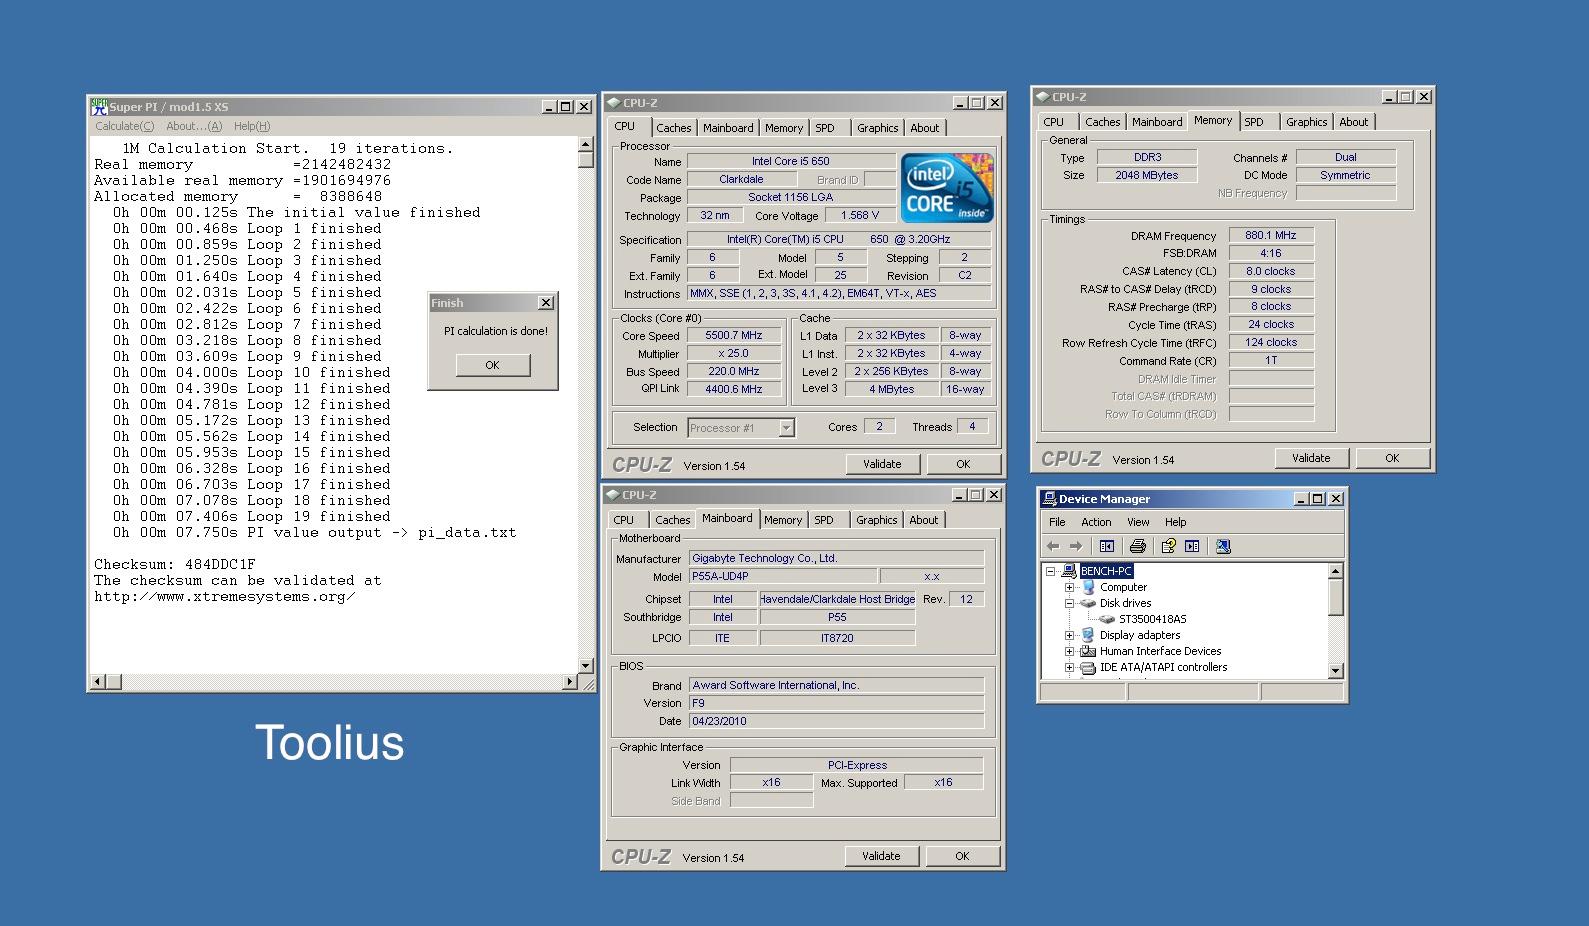The width and height of the screenshot is (1589, 926).
Task: Collapse the Disk drives node
Action: (x=1069, y=603)
